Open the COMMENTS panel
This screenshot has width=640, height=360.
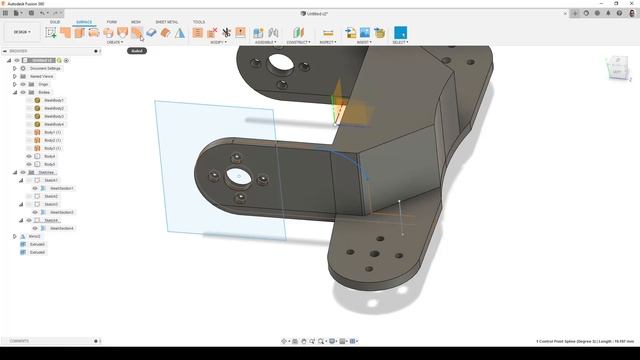(x=19, y=341)
